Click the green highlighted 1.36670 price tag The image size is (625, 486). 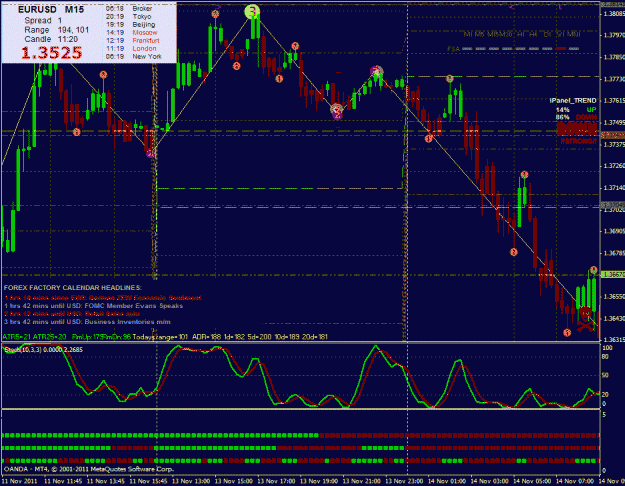pos(613,275)
